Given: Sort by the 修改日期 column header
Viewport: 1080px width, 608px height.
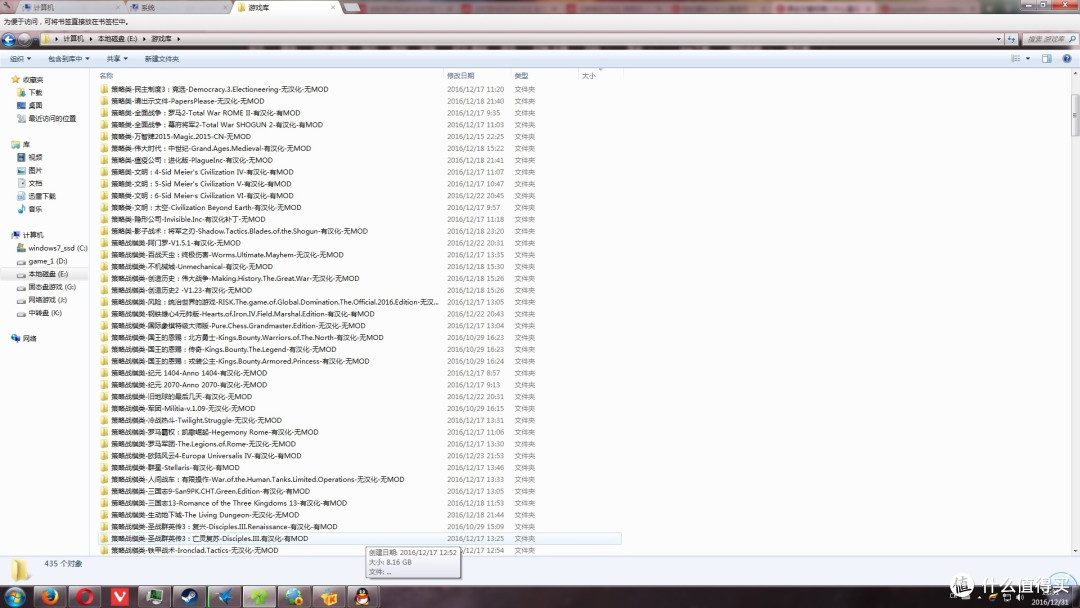Looking at the screenshot, I should [460, 76].
